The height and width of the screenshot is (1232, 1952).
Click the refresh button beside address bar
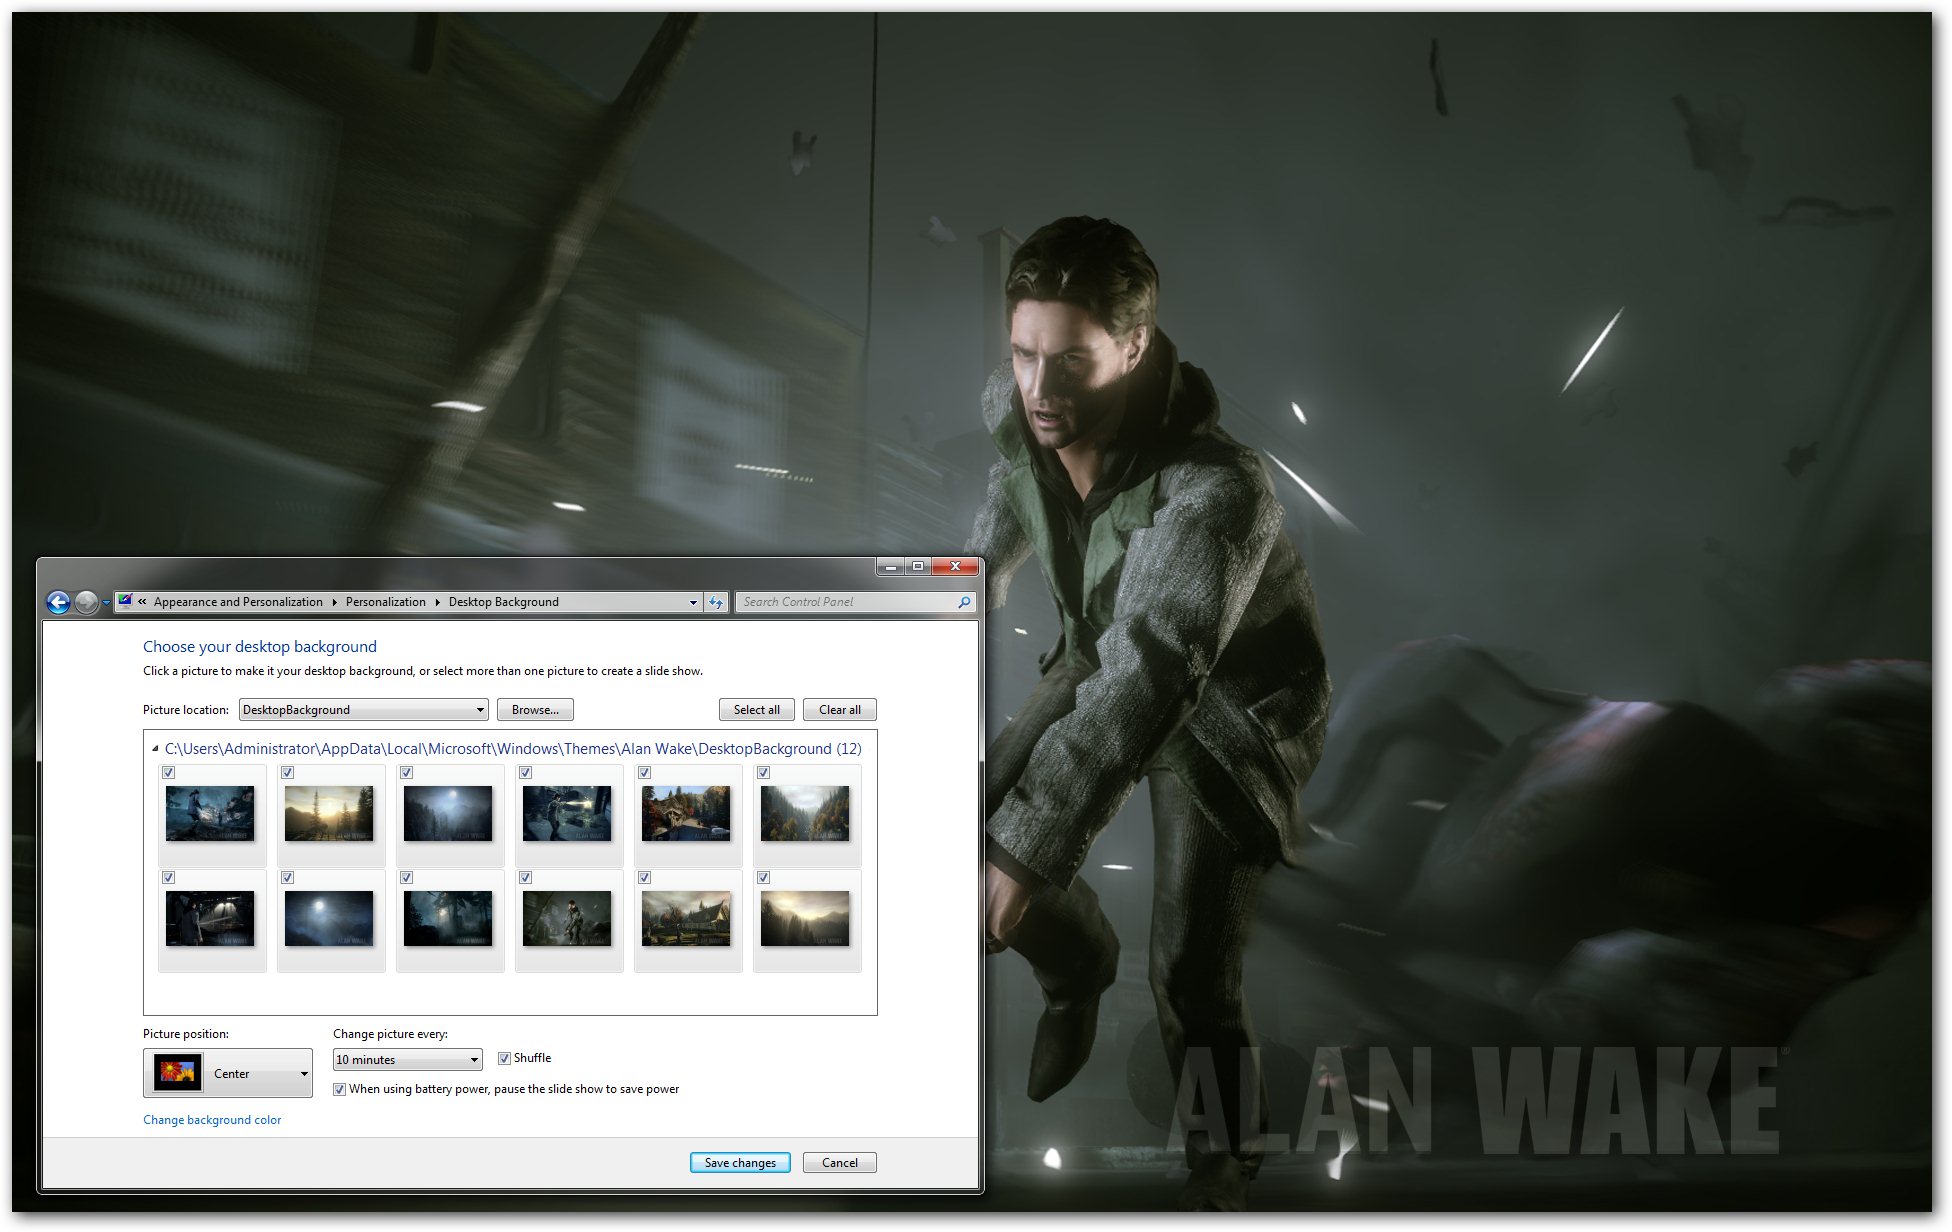[716, 602]
